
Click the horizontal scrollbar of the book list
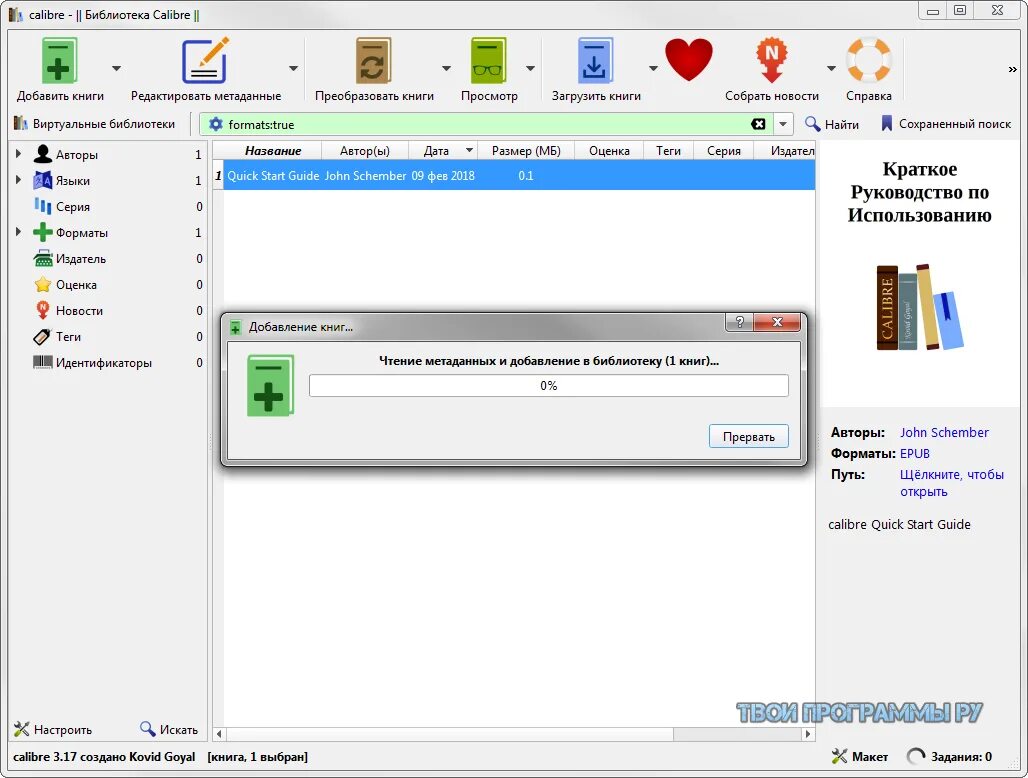[450, 734]
